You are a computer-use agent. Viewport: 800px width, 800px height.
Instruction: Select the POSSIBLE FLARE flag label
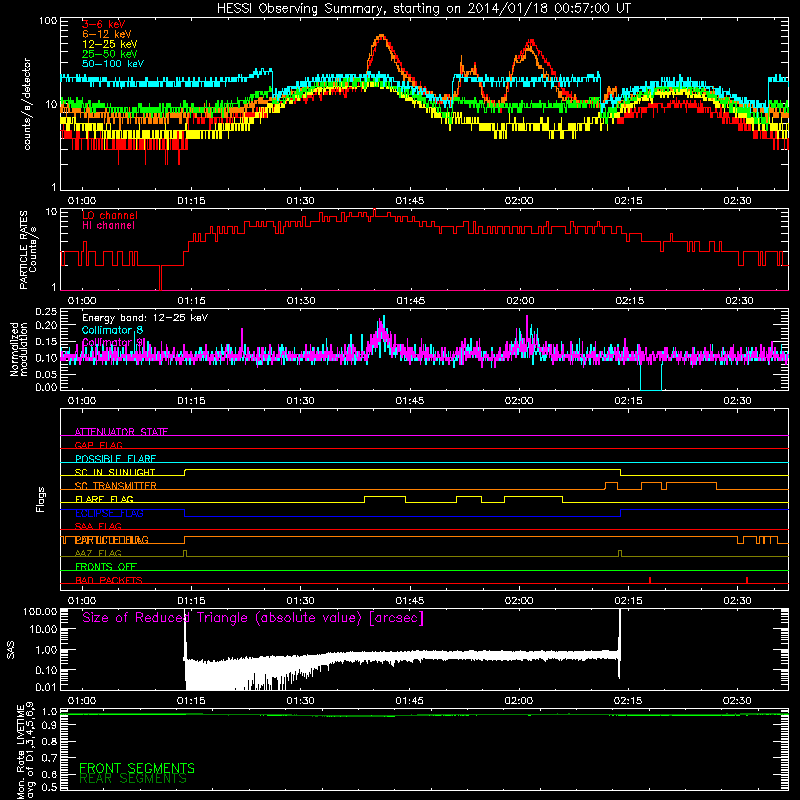pos(115,459)
